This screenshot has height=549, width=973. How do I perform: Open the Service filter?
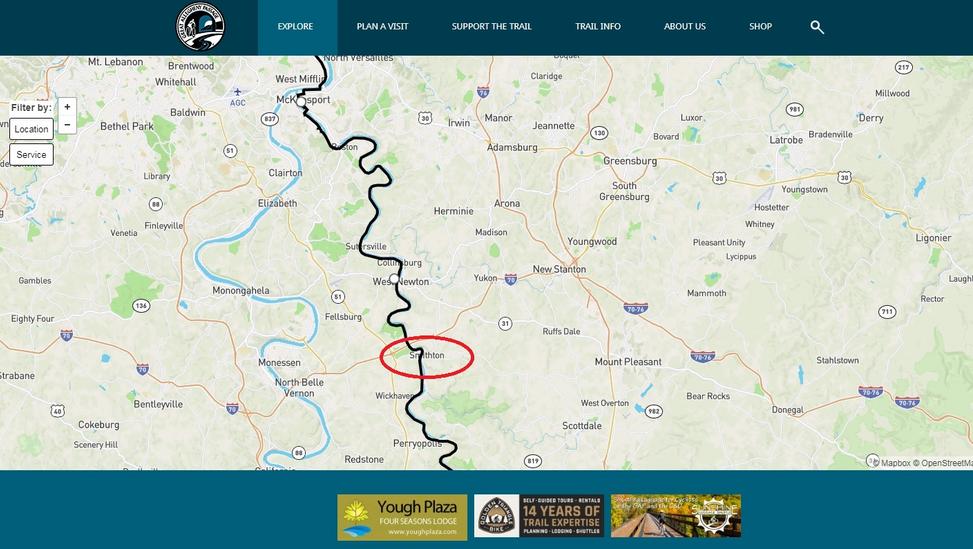click(31, 154)
